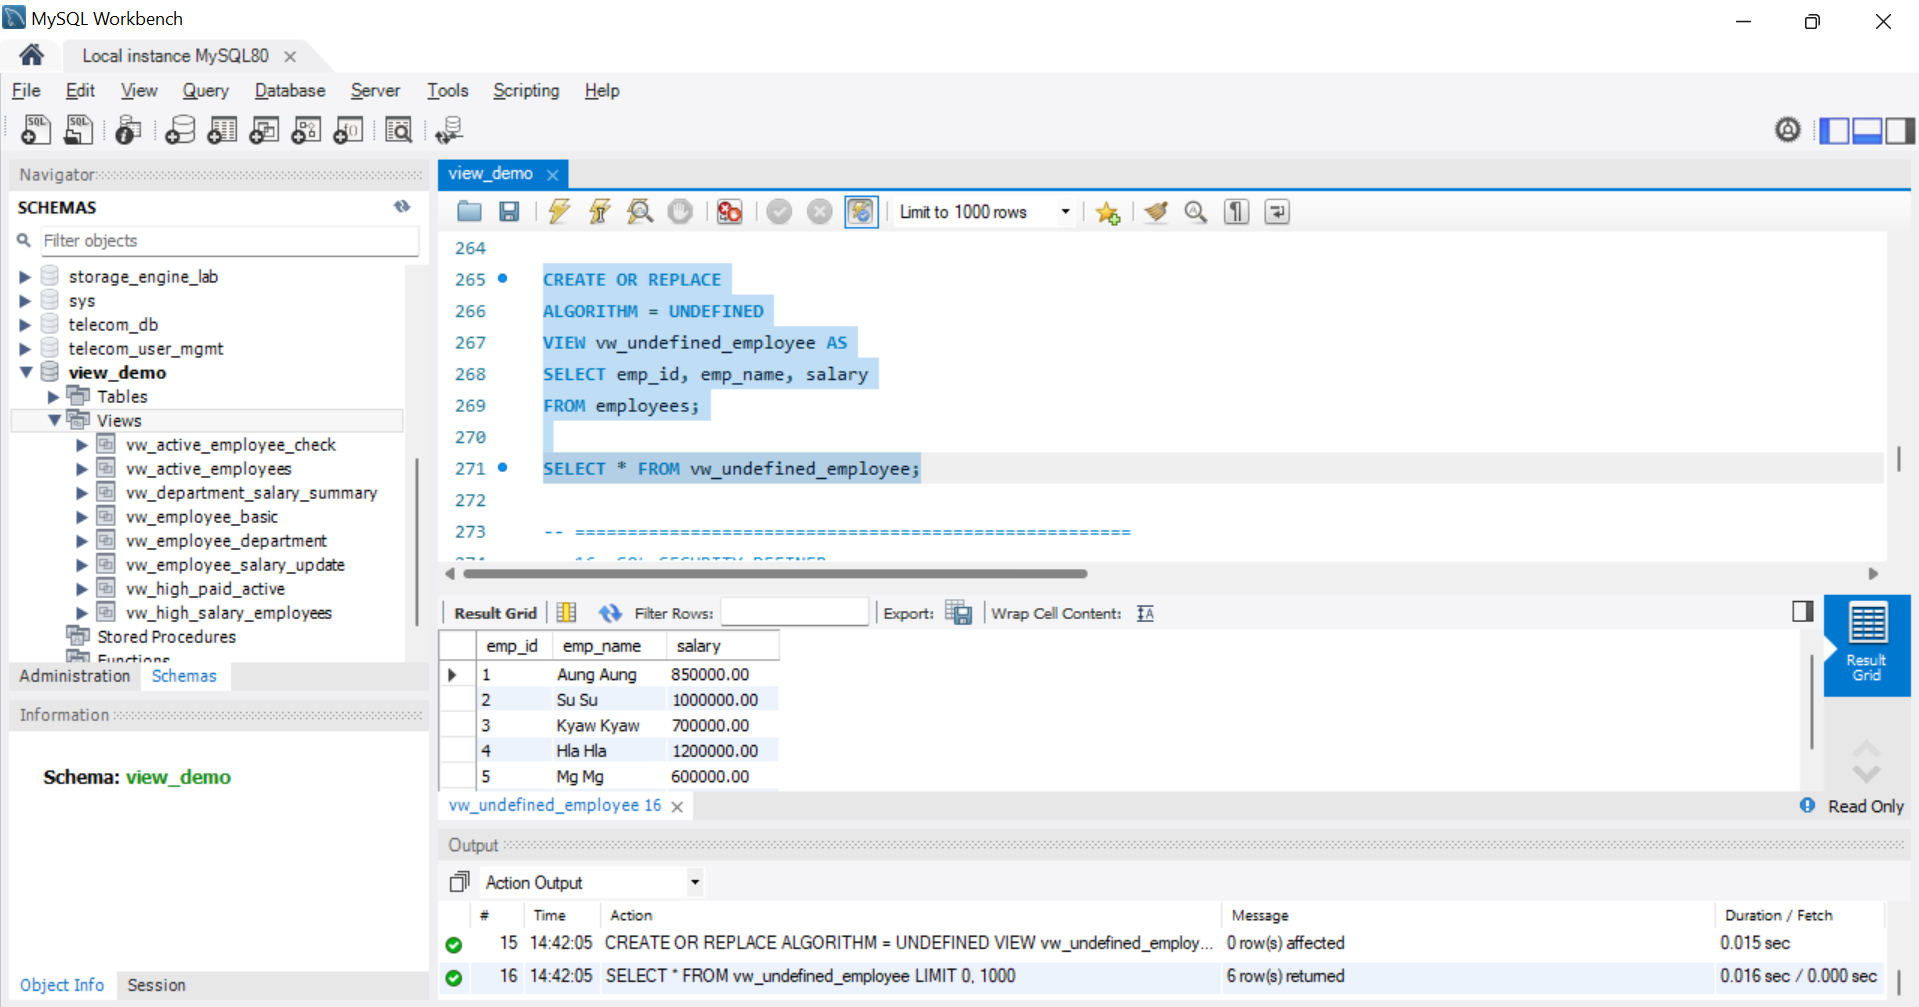Click Filter Rows input field

(794, 613)
